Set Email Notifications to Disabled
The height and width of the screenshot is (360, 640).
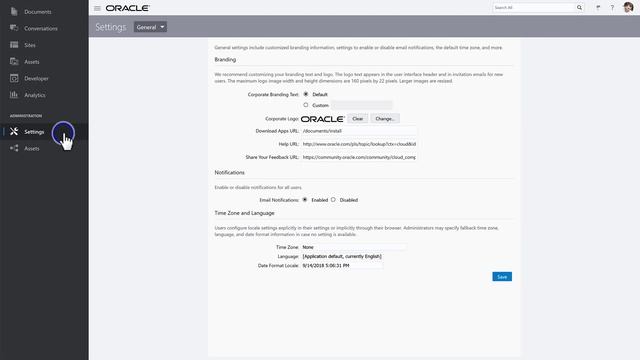(333, 200)
